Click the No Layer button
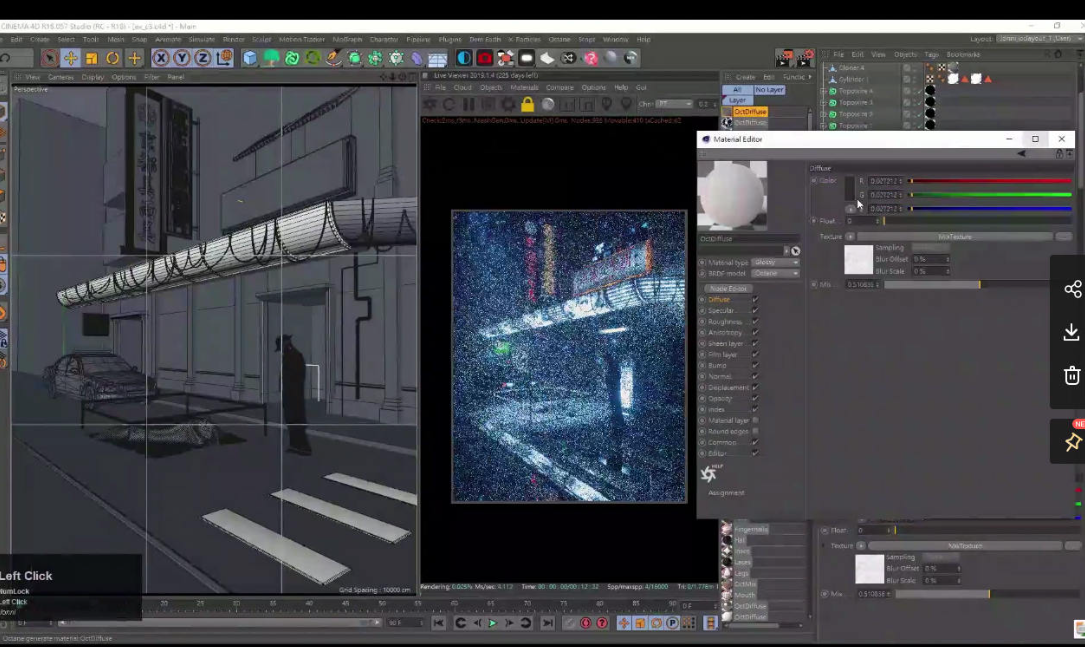The width and height of the screenshot is (1085, 647). pos(769,90)
